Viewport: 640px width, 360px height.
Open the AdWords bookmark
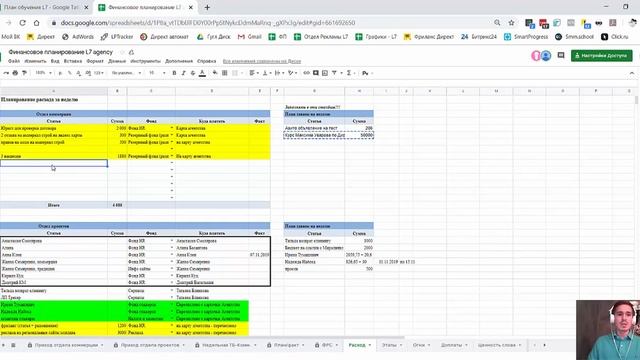(x=78, y=37)
